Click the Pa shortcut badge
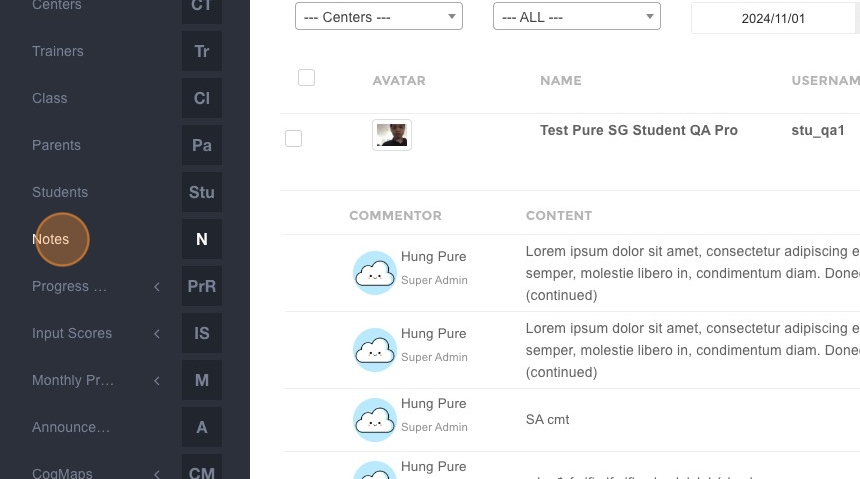The image size is (860, 479). (202, 145)
